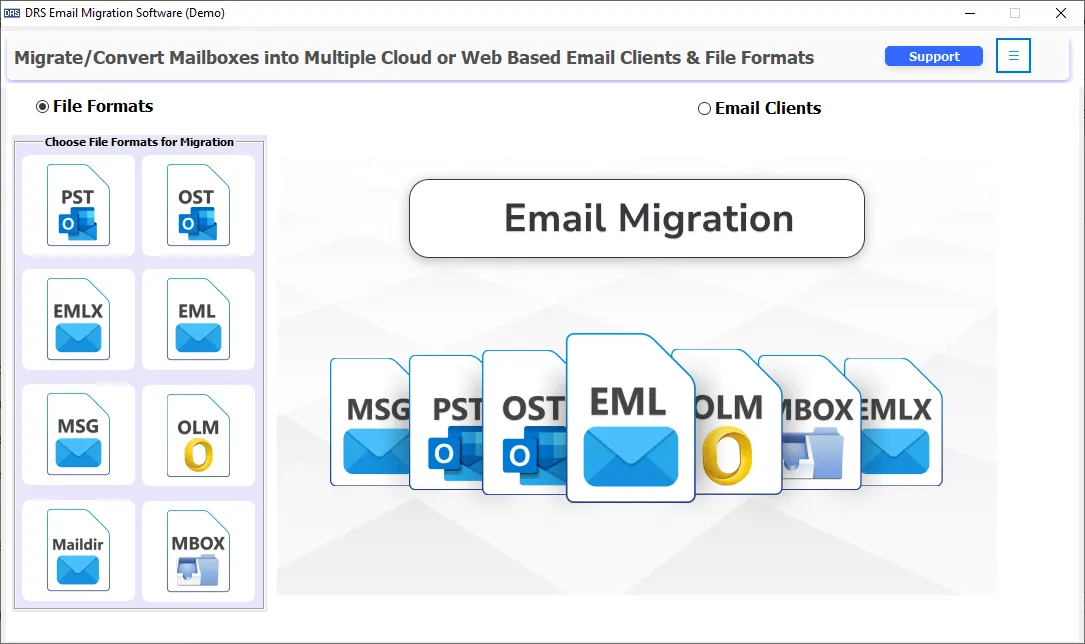Pick the MBOX format icon
This screenshot has height=644, width=1085.
(198, 550)
